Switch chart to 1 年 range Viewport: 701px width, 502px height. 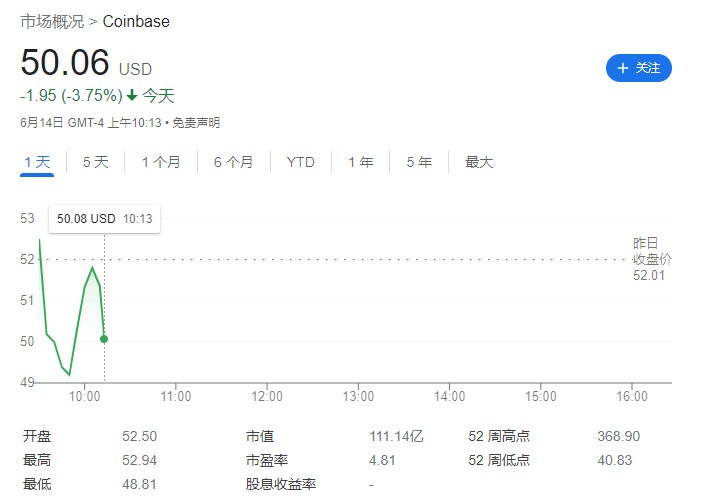360,162
